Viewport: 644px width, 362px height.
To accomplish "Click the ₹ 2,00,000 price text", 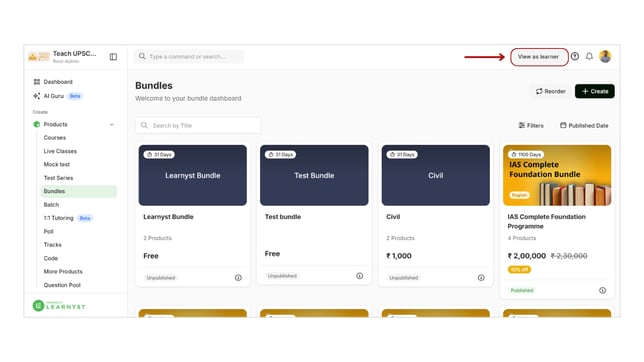I will pyautogui.click(x=527, y=256).
